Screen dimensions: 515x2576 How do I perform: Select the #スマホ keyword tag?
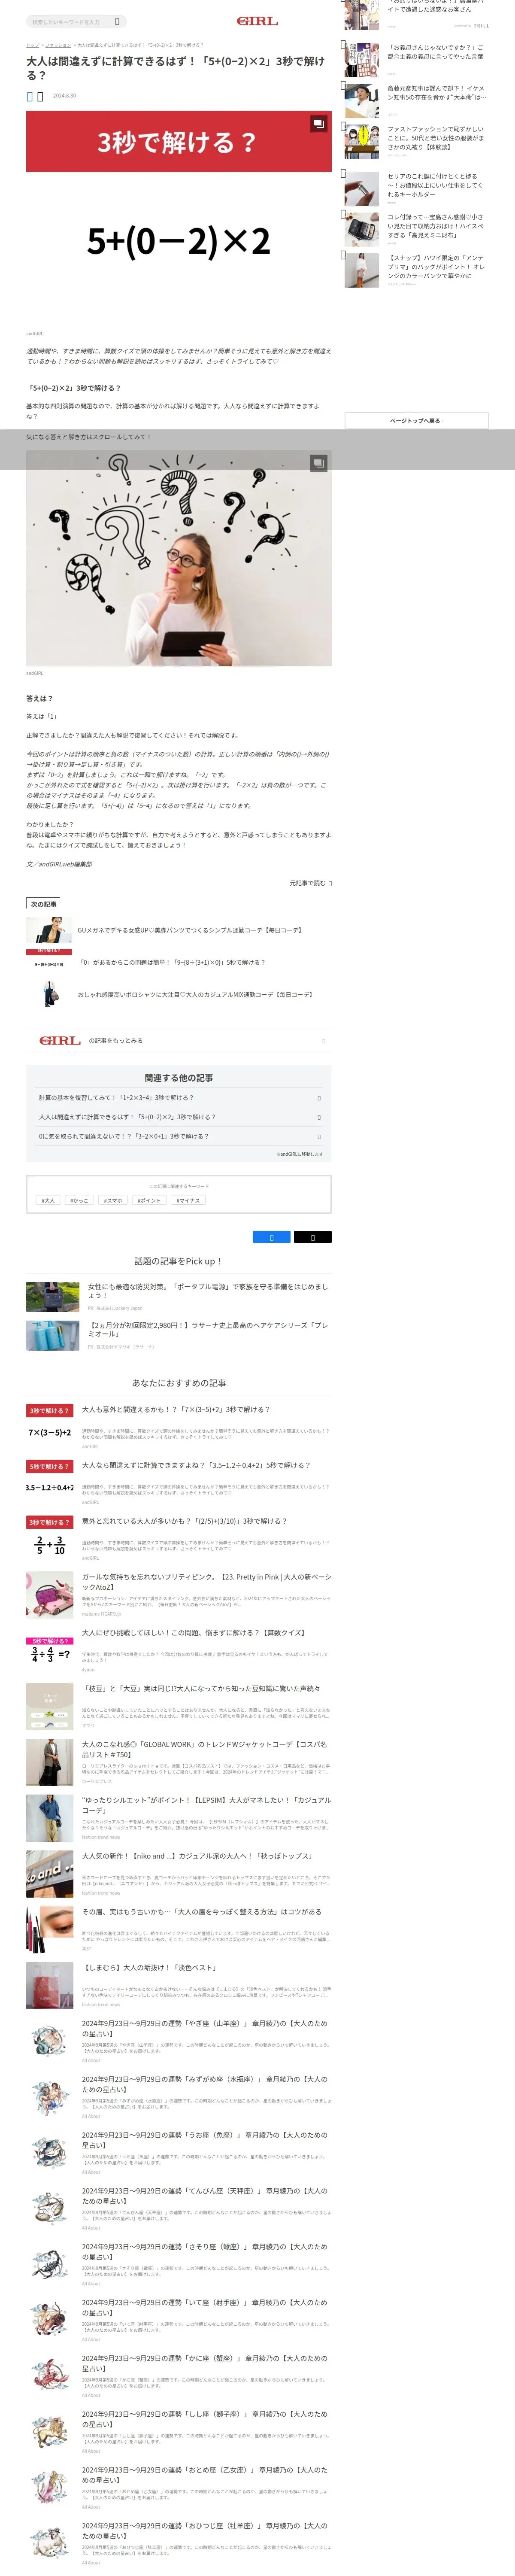pos(113,1200)
